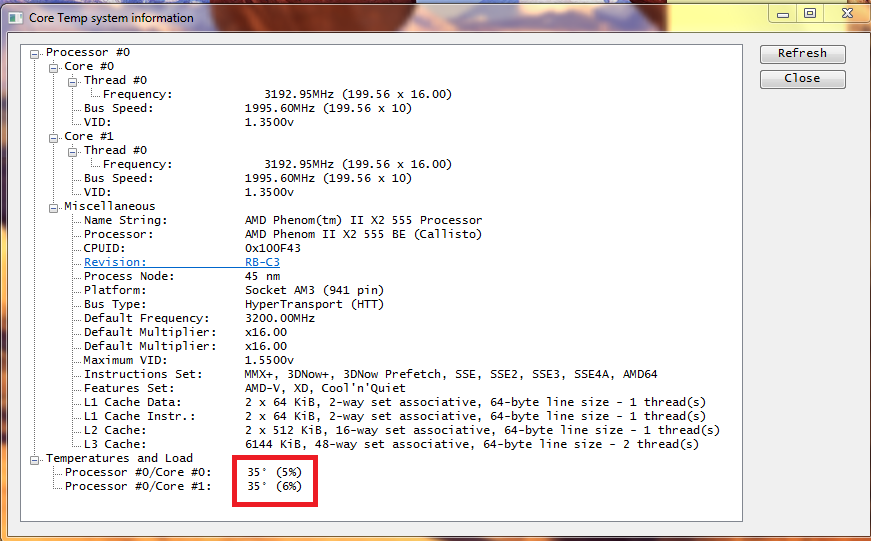Select Temperatures and Load label
The image size is (871, 541).
click(119, 458)
